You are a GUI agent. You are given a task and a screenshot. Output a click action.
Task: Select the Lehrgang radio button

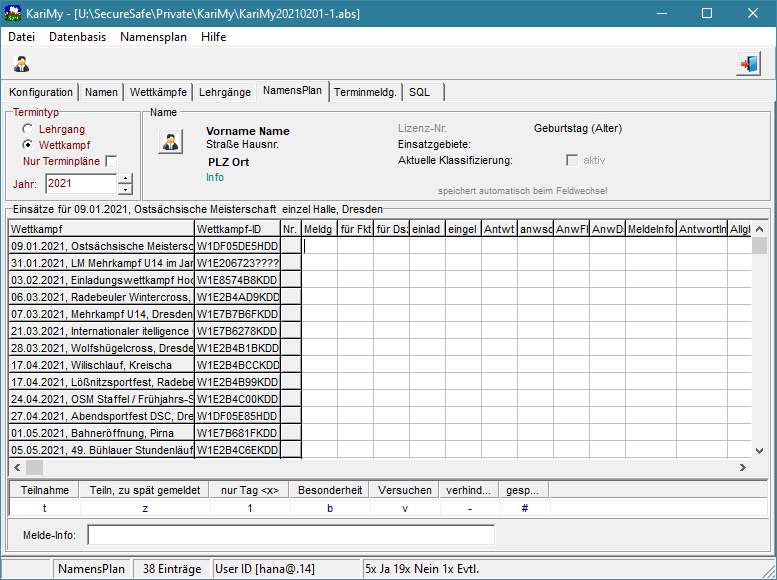[x=28, y=129]
